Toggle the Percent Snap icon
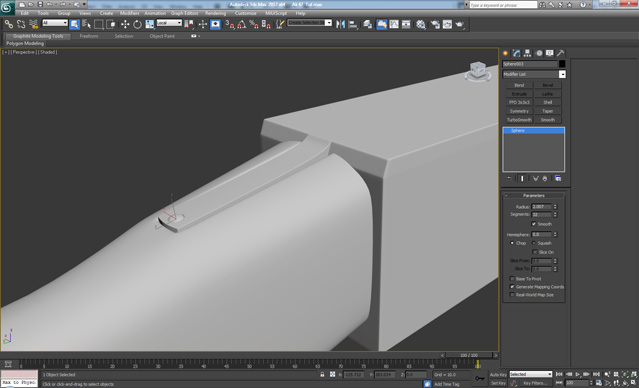Viewport: 639px width, 388px height. [254, 24]
